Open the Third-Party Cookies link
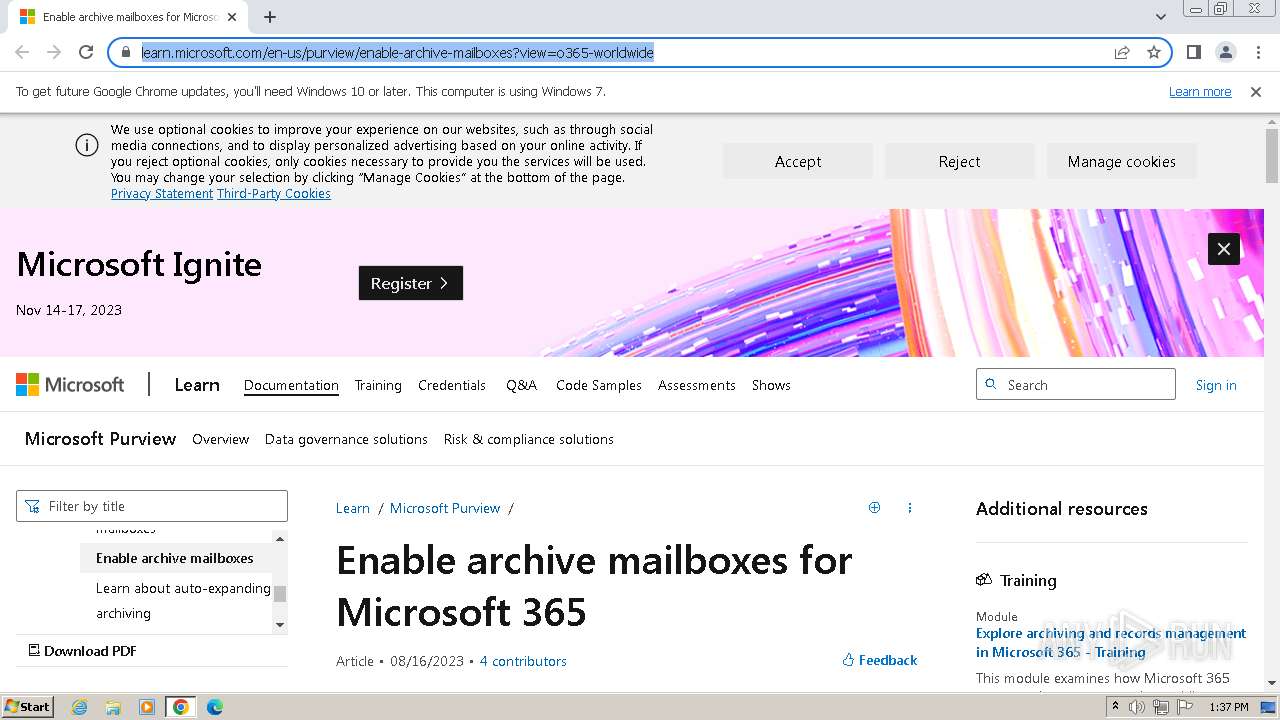Viewport: 1280px width, 720px height. pos(274,194)
